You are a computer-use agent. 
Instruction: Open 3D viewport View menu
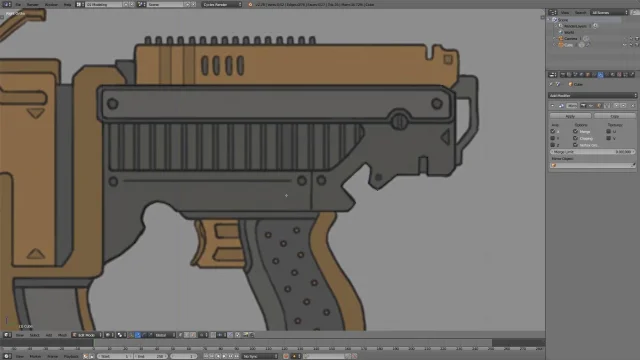coord(20,335)
